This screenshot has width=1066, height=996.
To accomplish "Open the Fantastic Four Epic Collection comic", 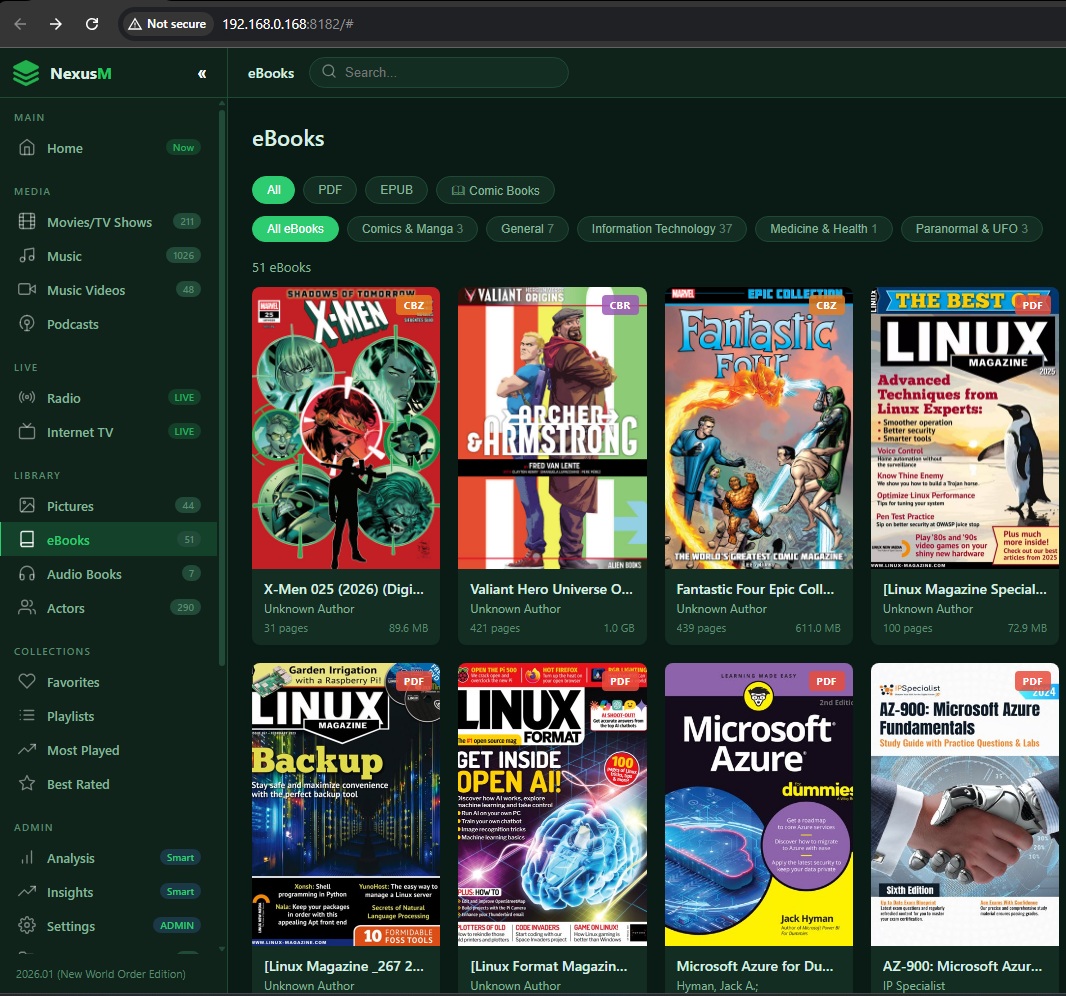I will 759,427.
